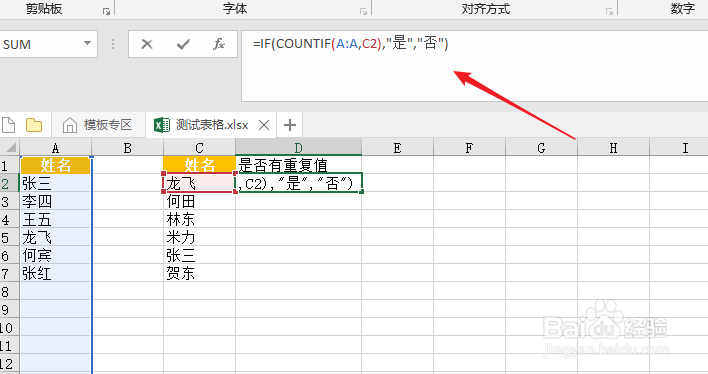Open 字体 group dialog launcher
This screenshot has width=708, height=374.
click(x=363, y=11)
